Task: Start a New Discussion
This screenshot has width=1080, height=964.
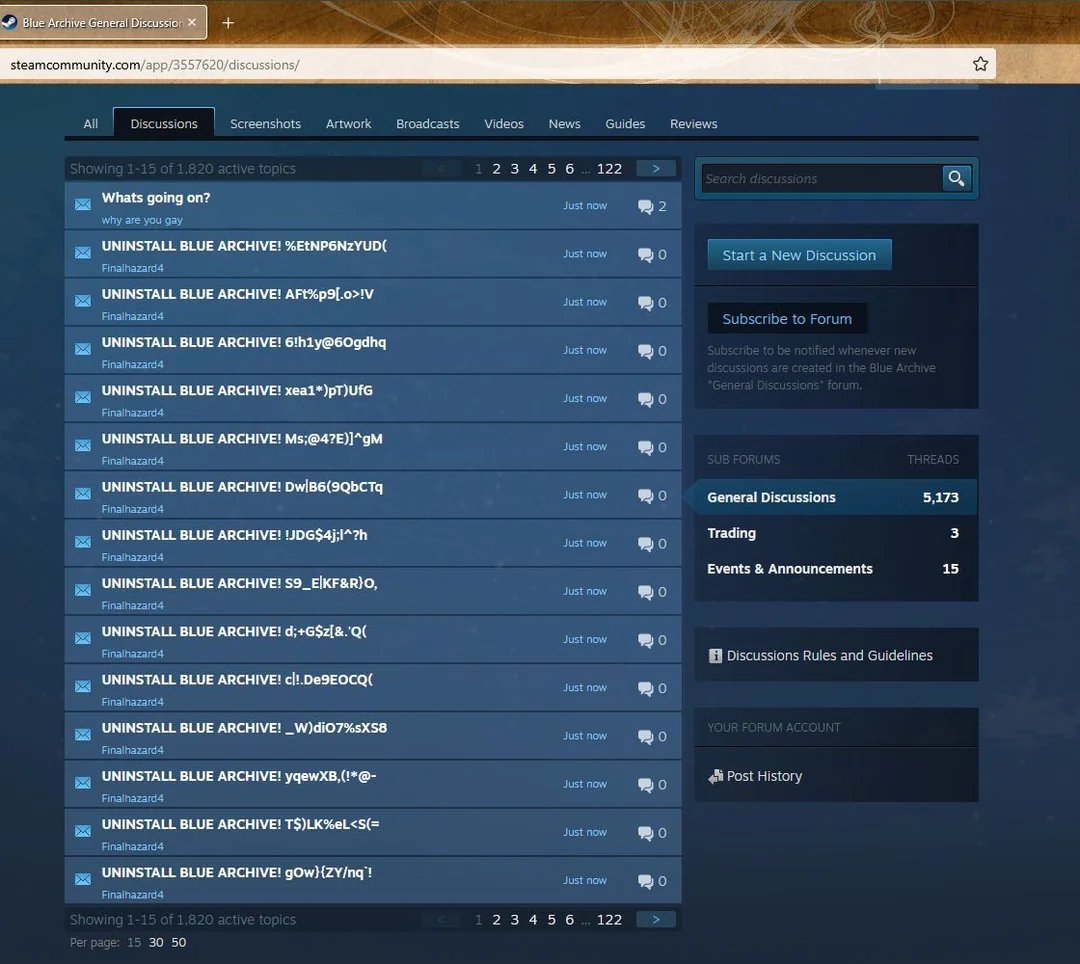Action: (x=799, y=255)
